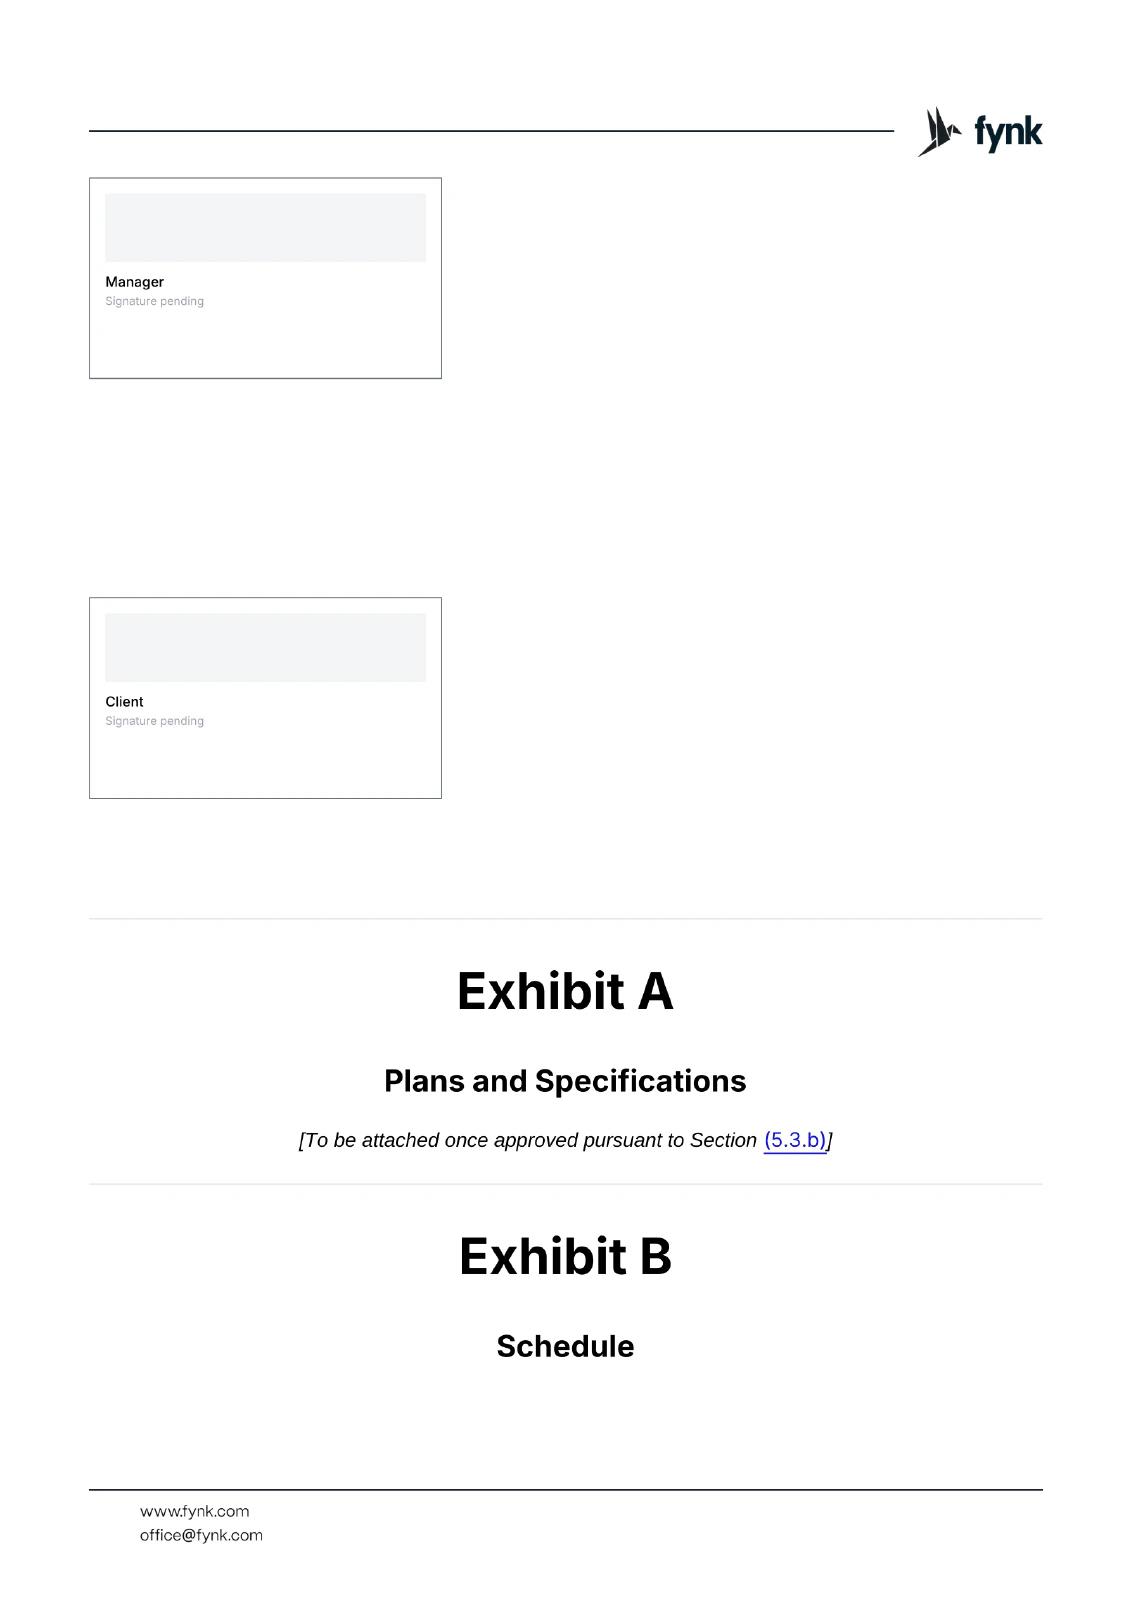Click the fynk wordmark in header
1131x1600 pixels.
[1008, 133]
